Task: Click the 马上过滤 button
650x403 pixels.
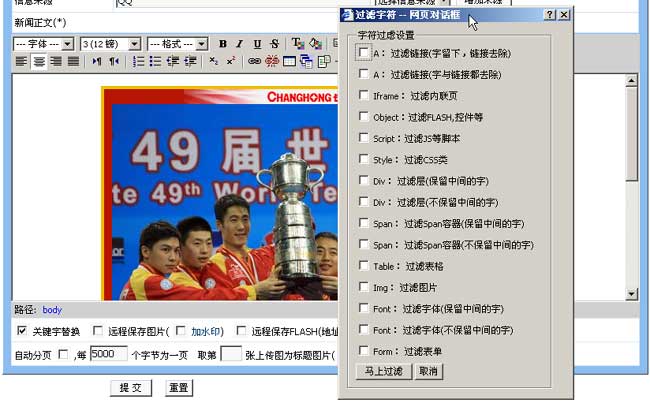Action: [x=384, y=371]
